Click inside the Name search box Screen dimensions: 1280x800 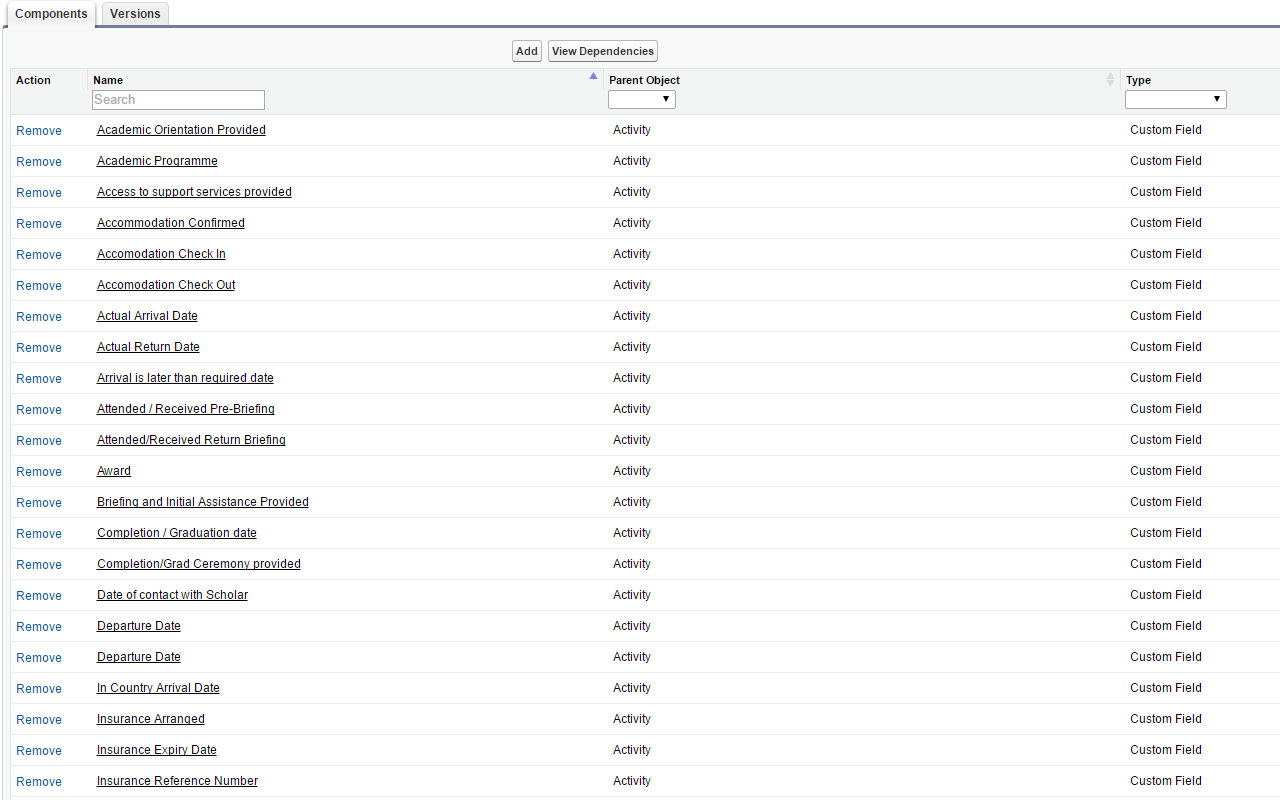click(178, 99)
